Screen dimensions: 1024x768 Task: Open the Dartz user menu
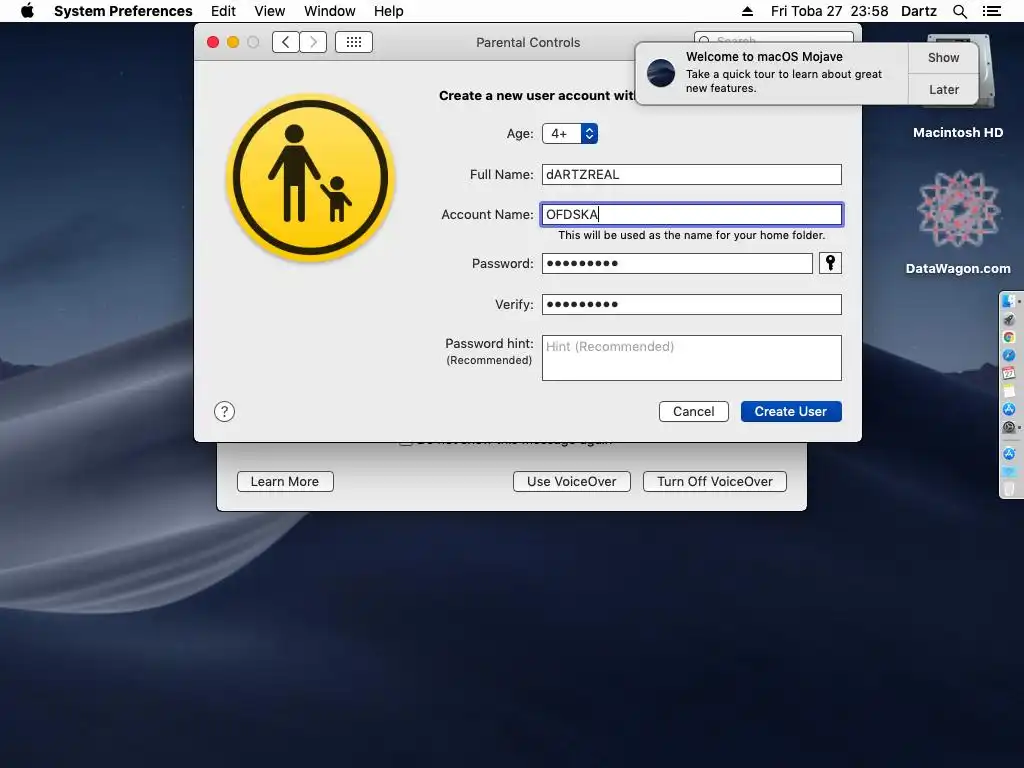(x=919, y=11)
